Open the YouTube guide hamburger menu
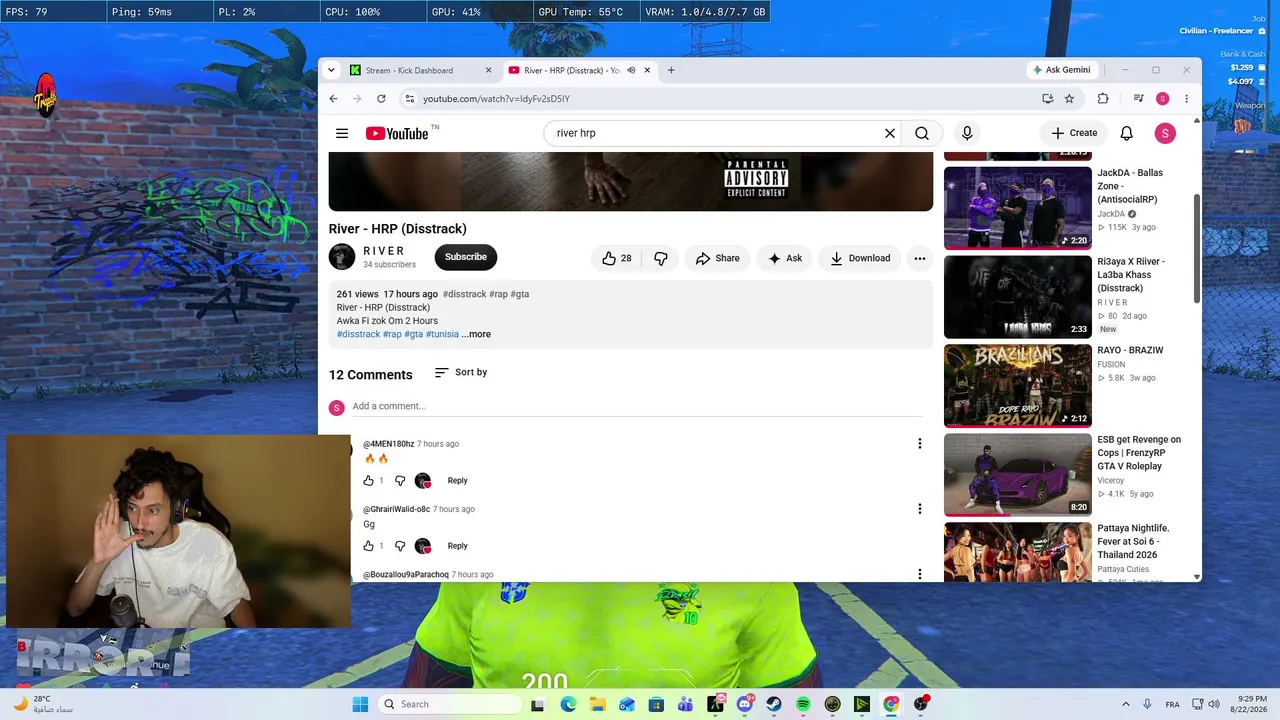This screenshot has height=720, width=1280. coord(342,133)
